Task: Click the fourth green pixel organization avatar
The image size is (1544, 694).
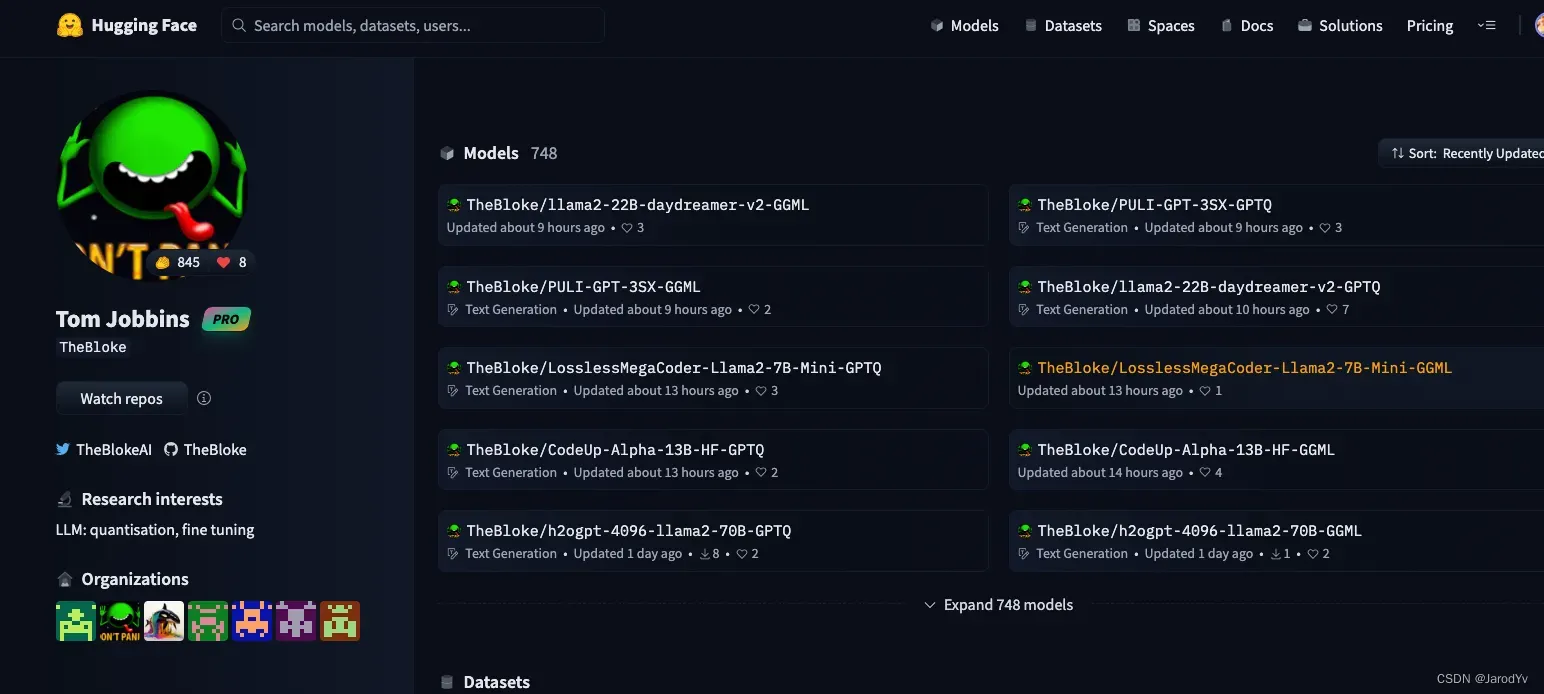Action: point(208,621)
